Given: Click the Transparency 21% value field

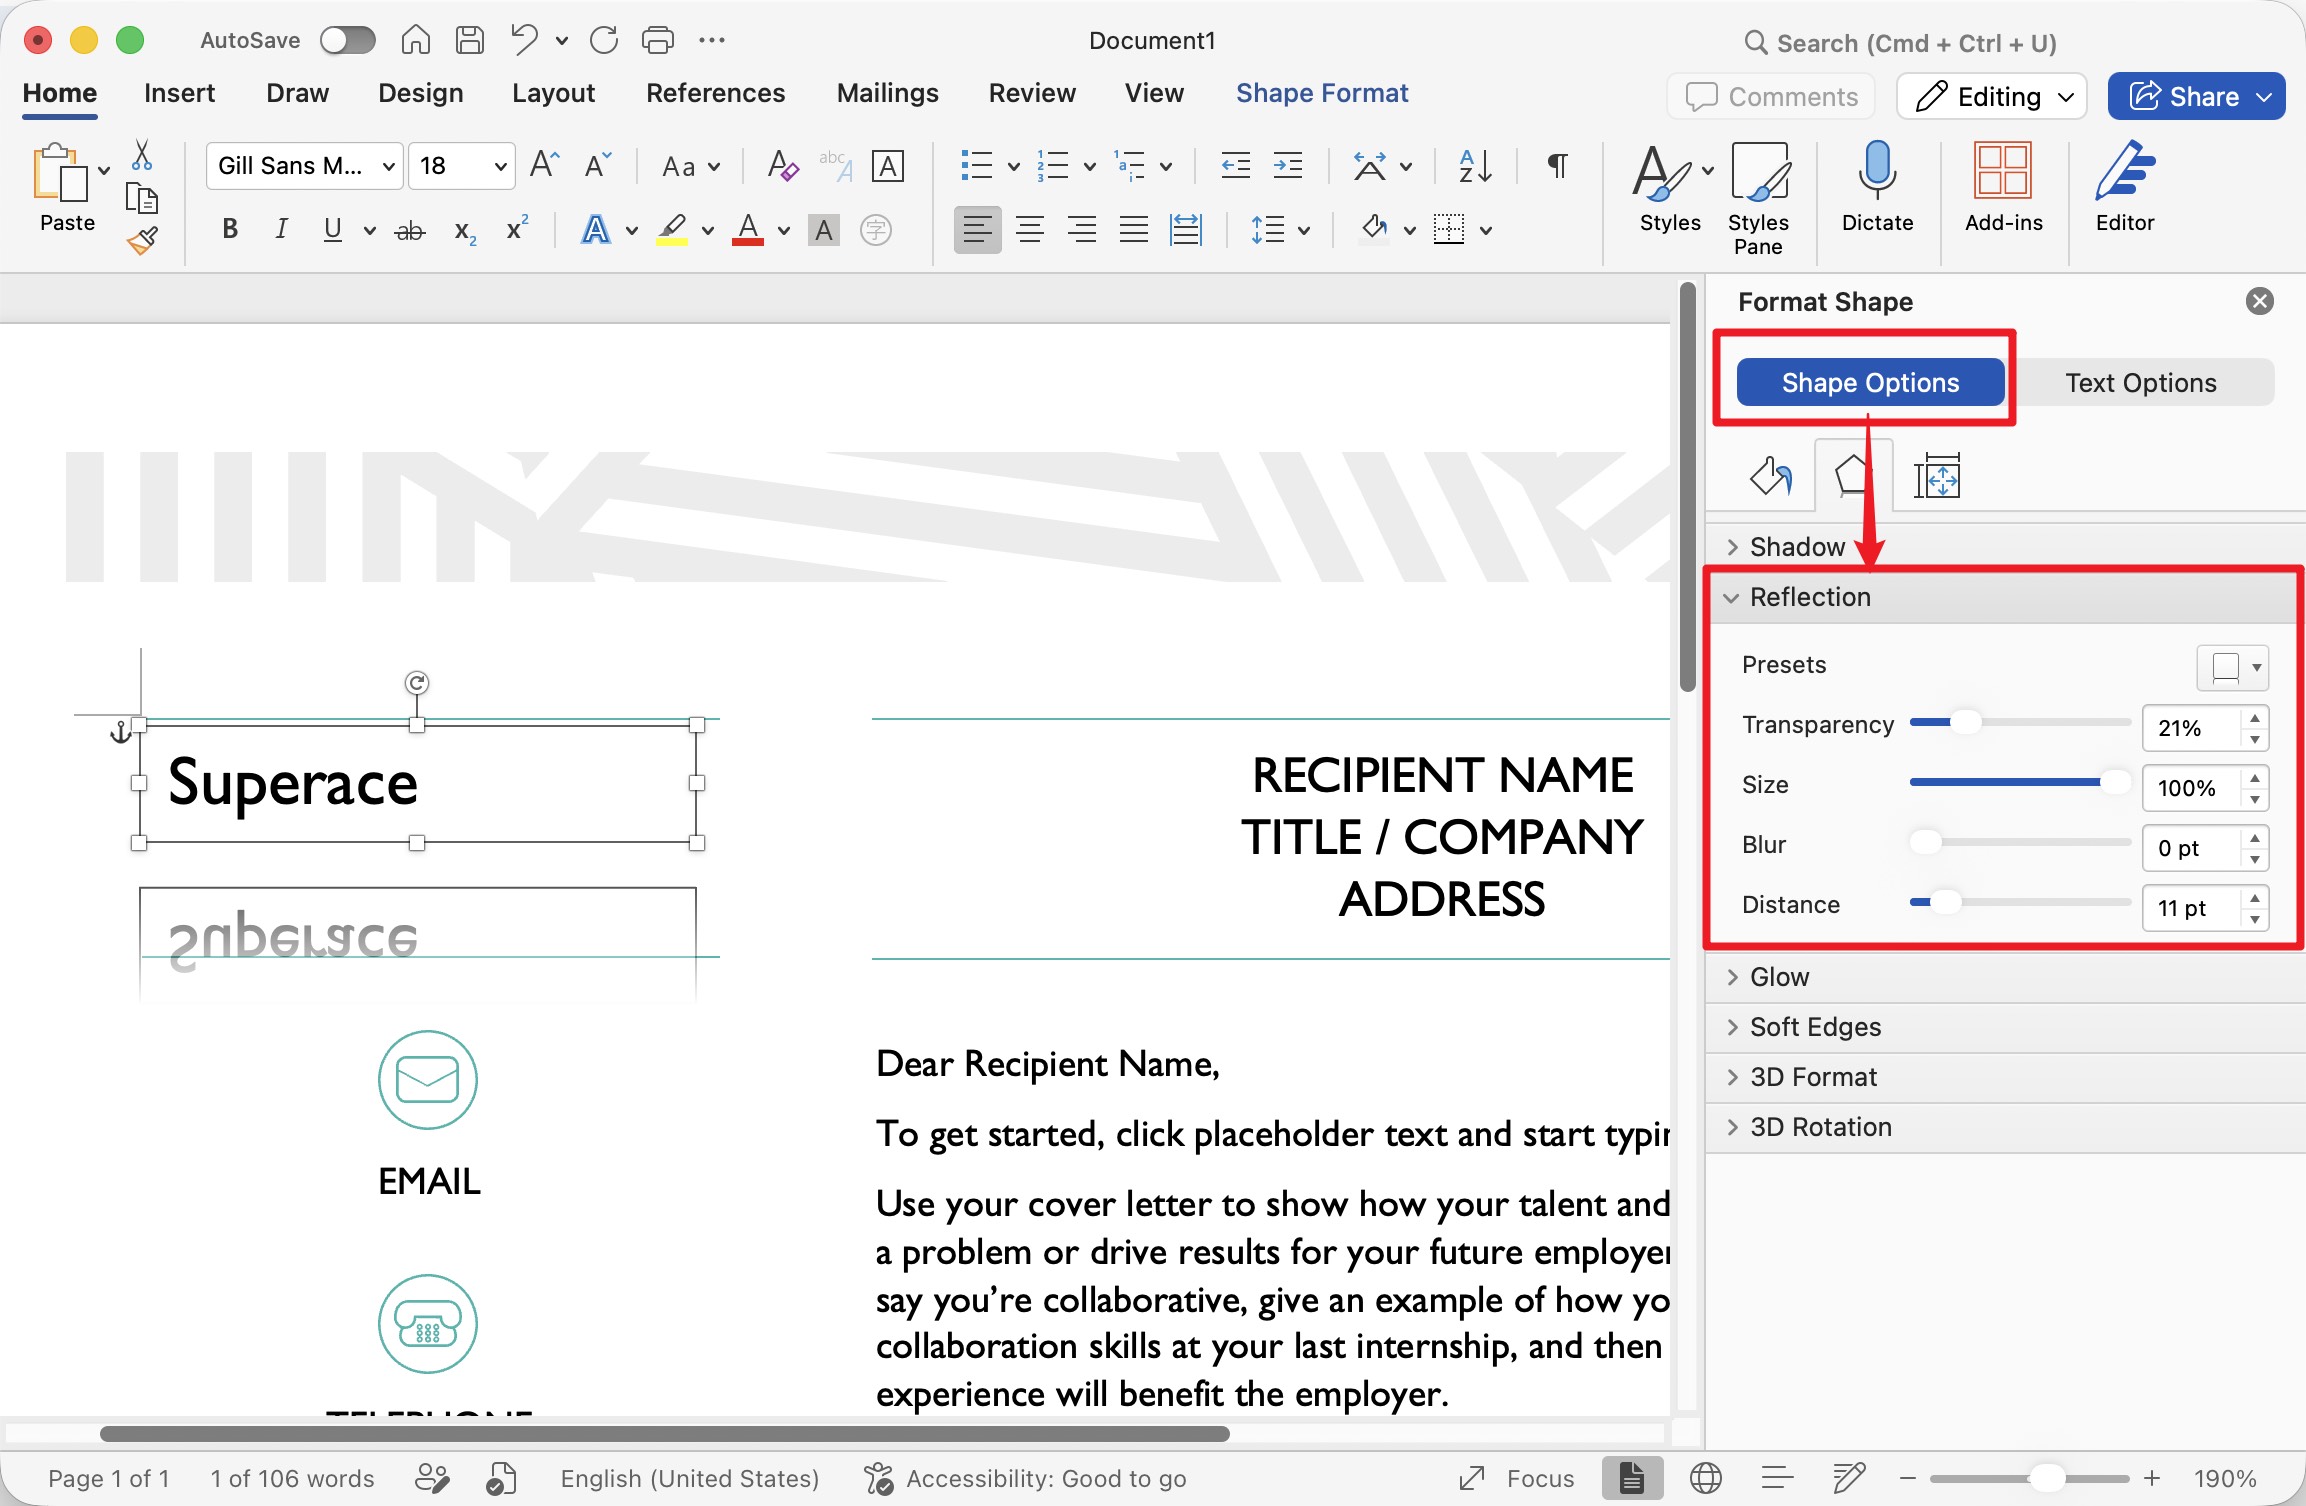Looking at the screenshot, I should coord(2192,728).
